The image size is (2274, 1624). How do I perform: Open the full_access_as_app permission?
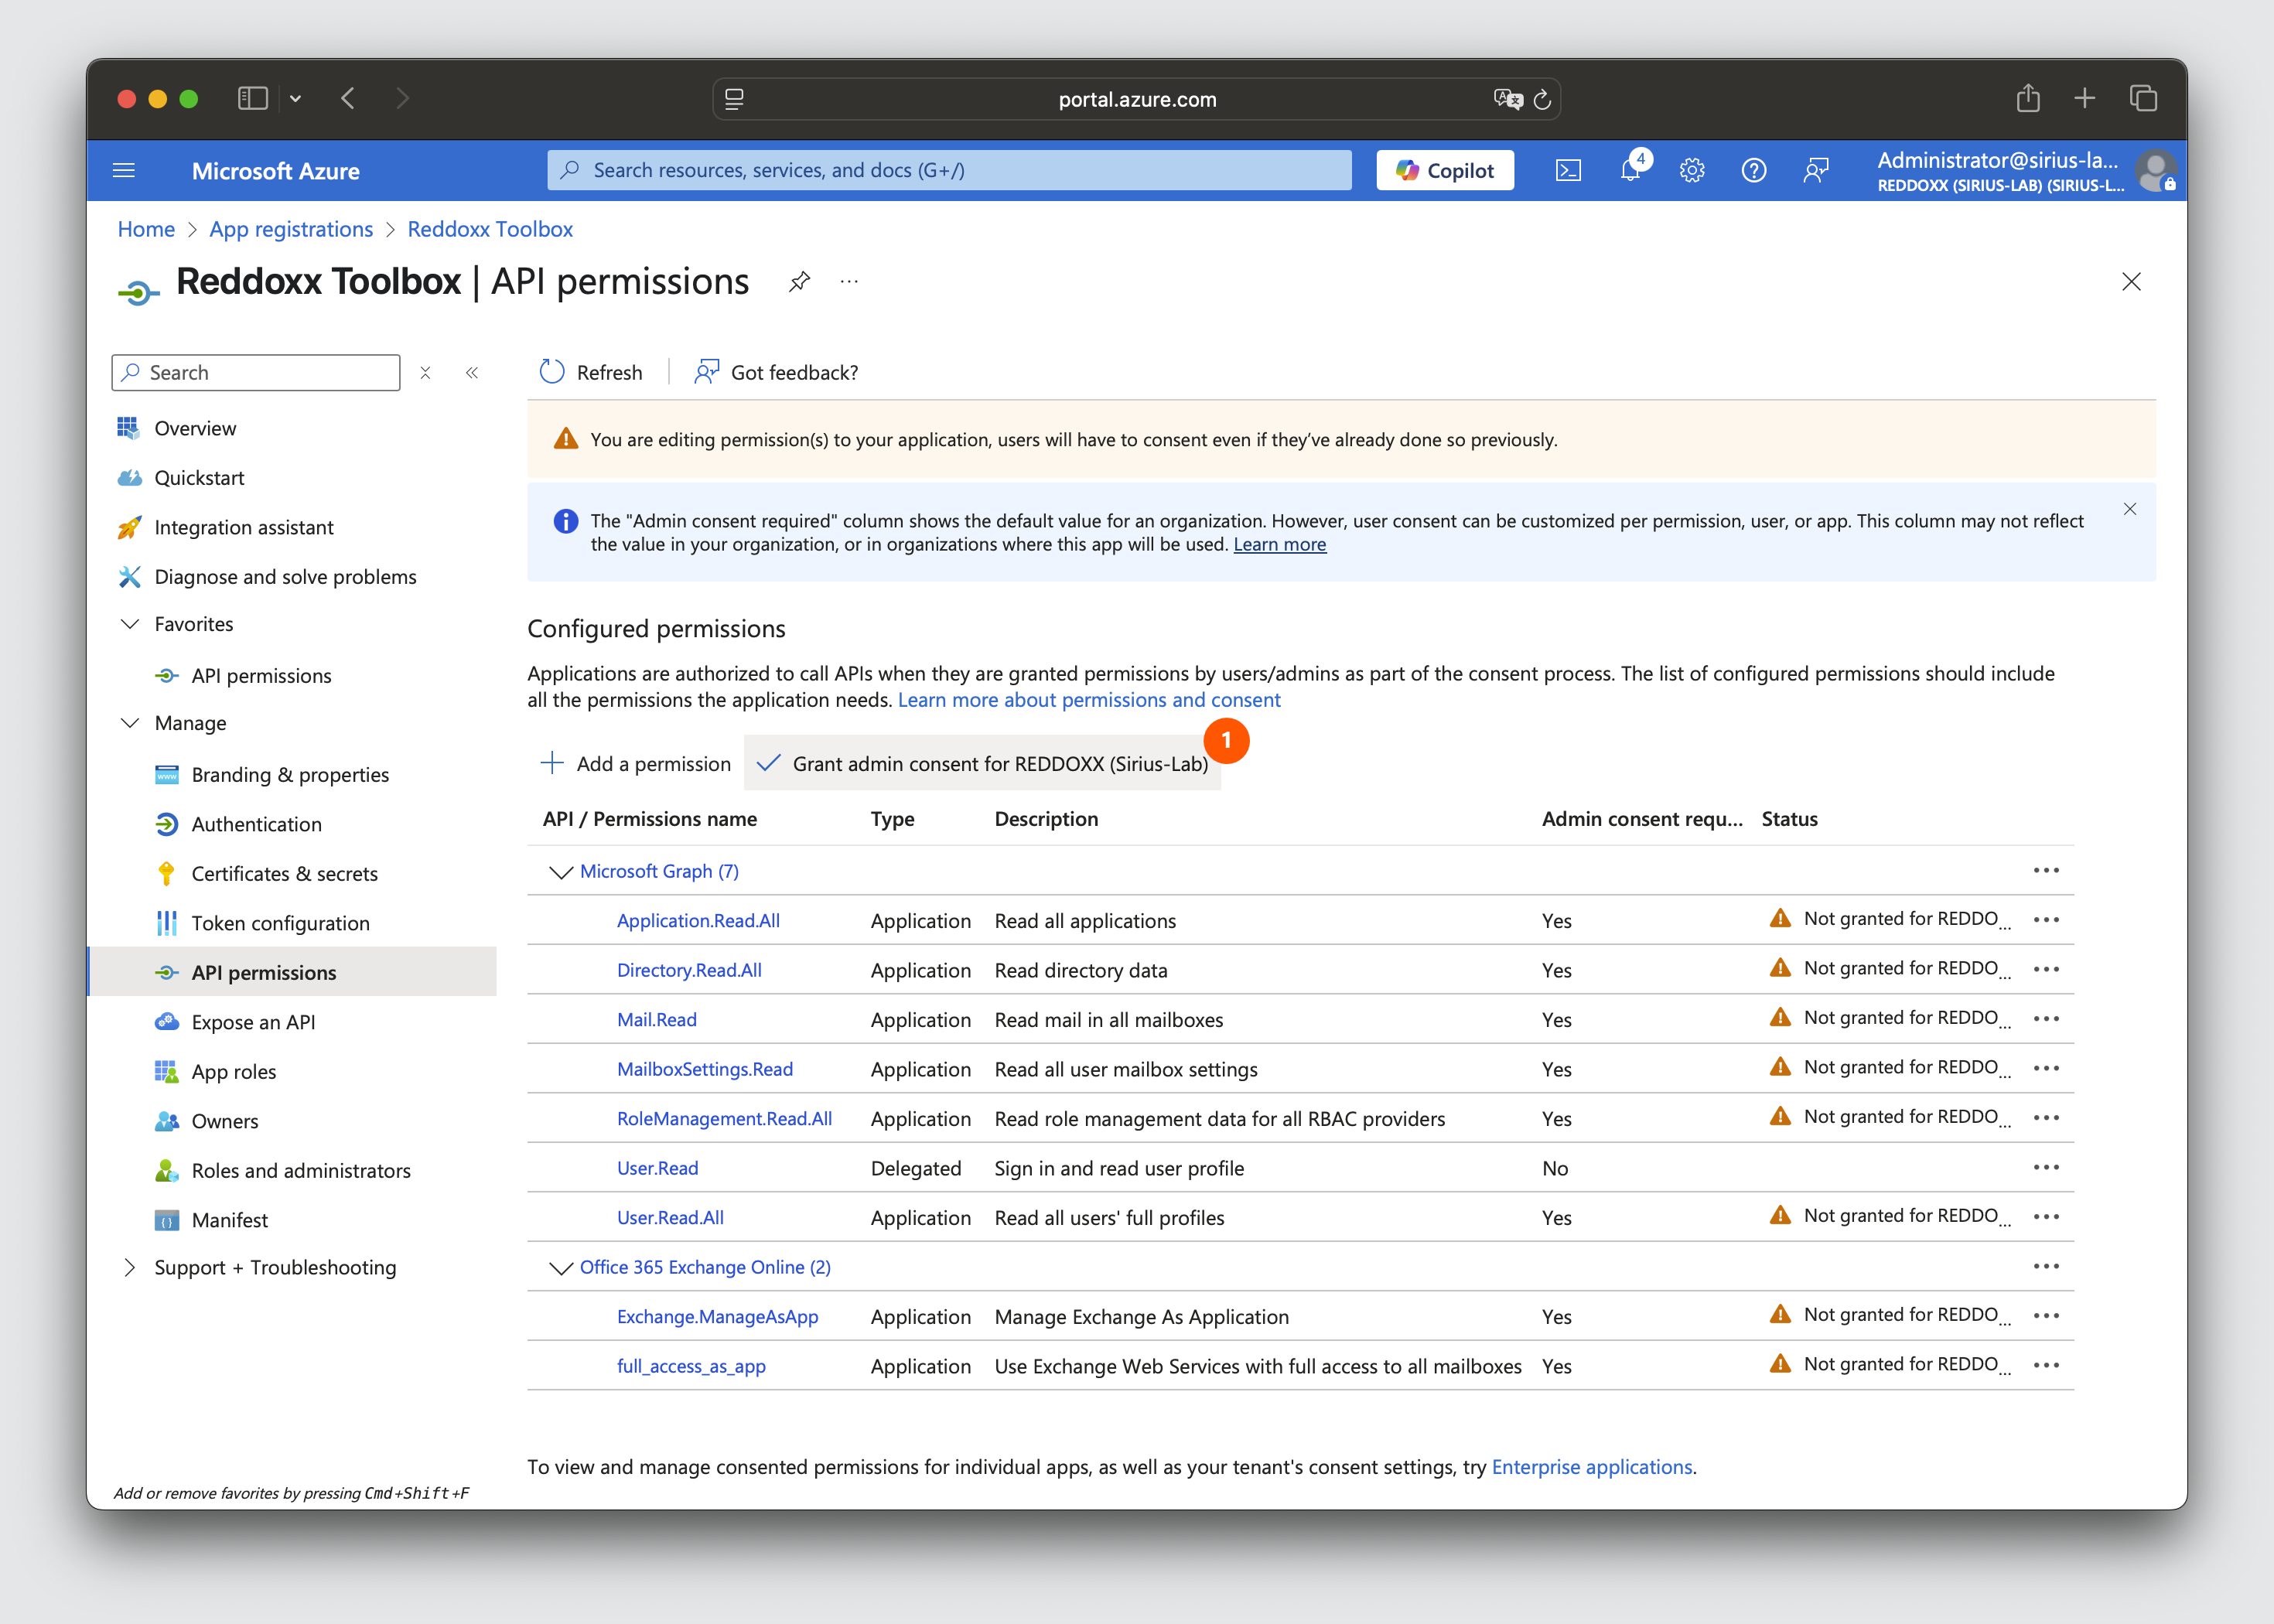(x=691, y=1366)
